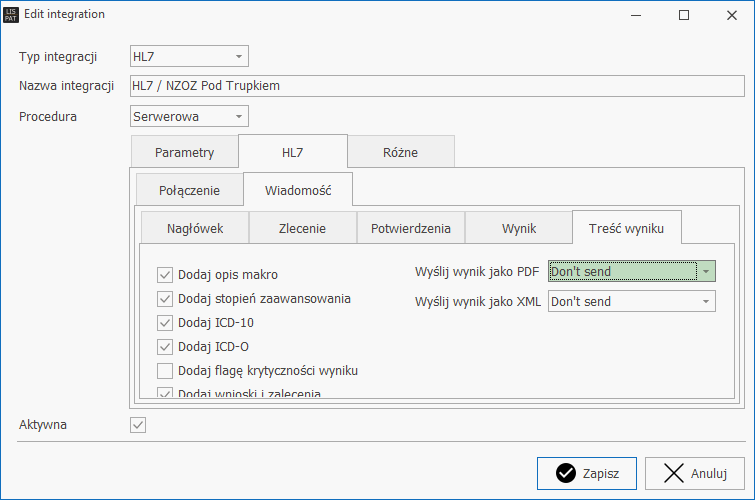
Task: Select the Nagłówek tab
Action: [x=194, y=228]
